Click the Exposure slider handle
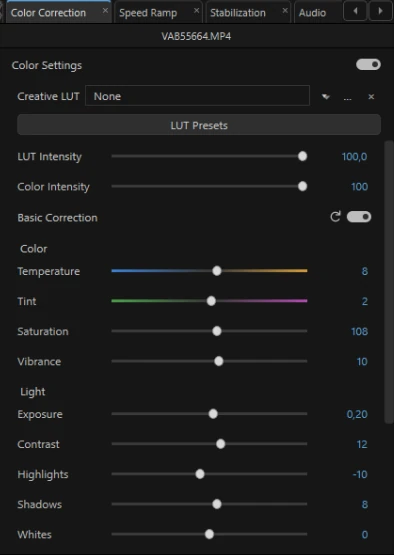 click(213, 414)
